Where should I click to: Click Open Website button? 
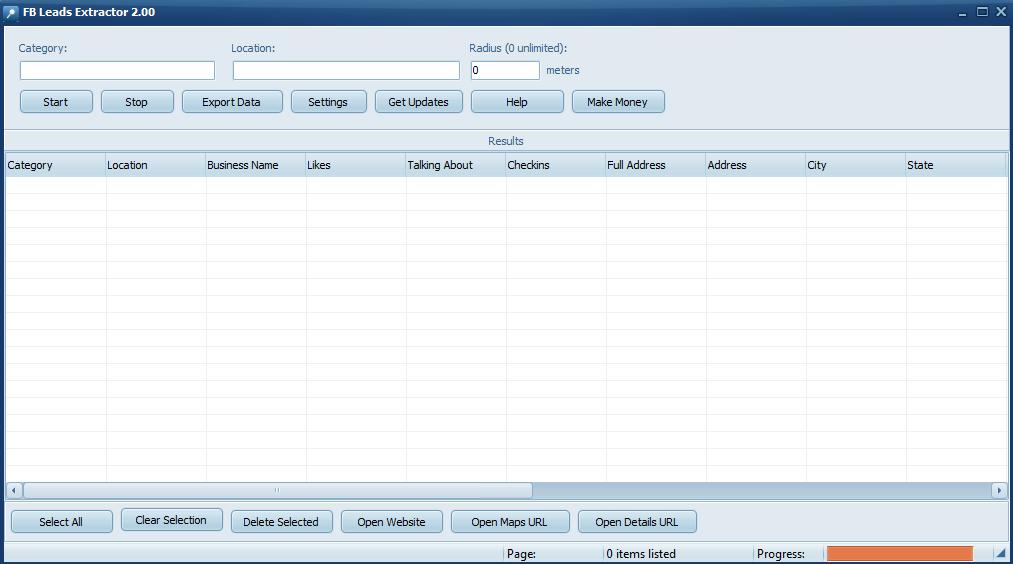[392, 522]
